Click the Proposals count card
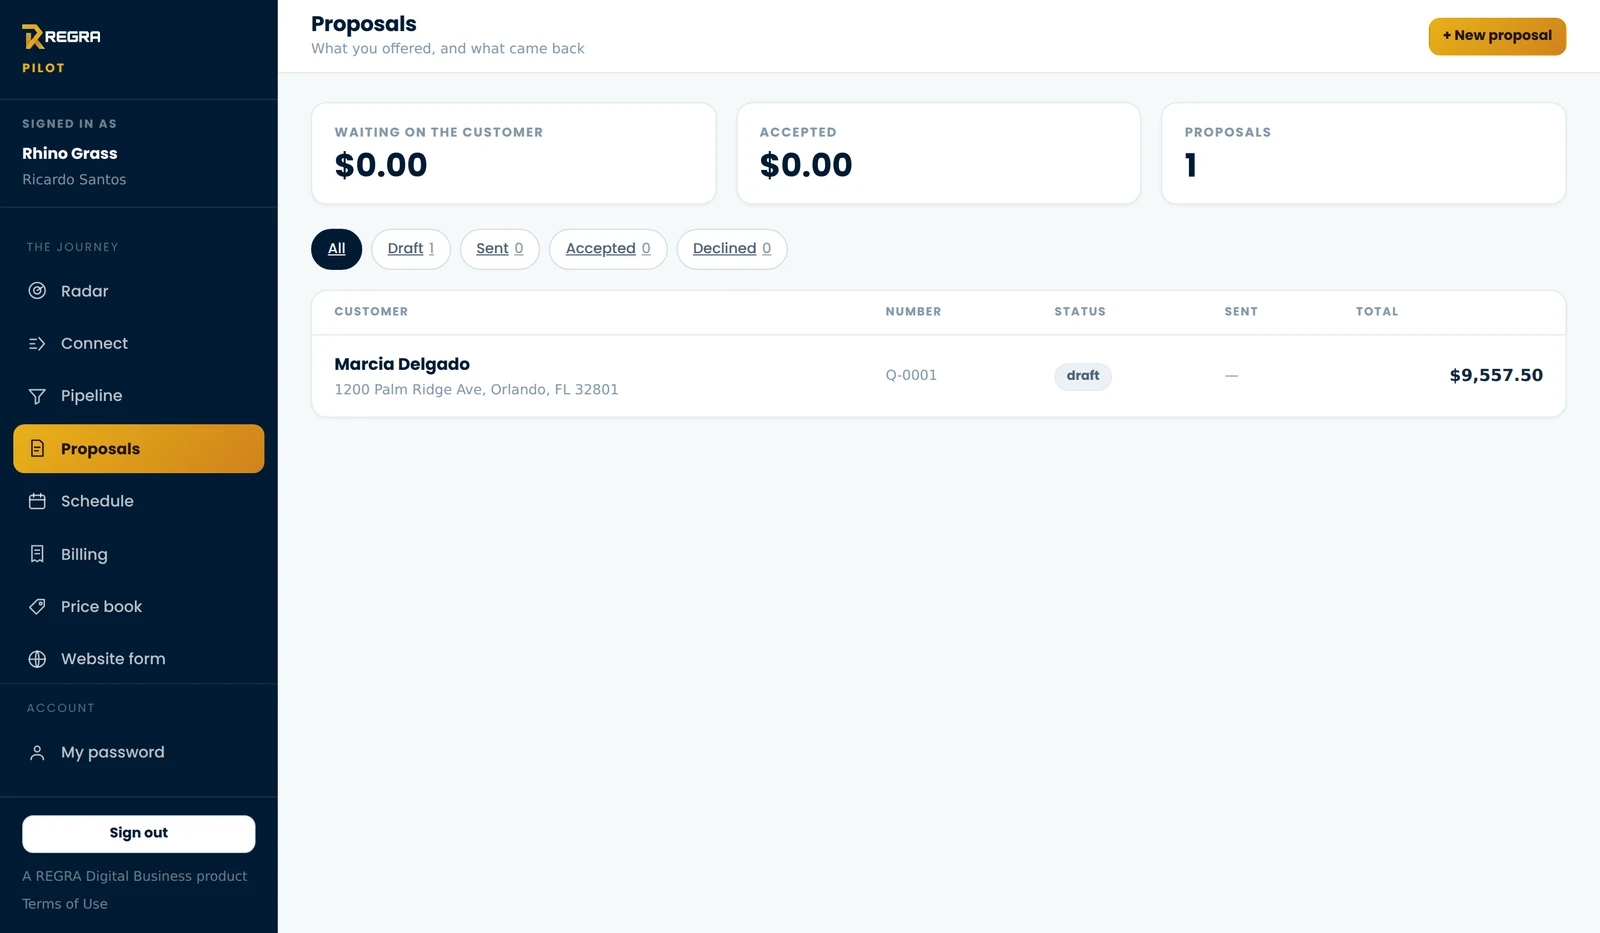Screen dimensions: 1600x933 click(1363, 153)
